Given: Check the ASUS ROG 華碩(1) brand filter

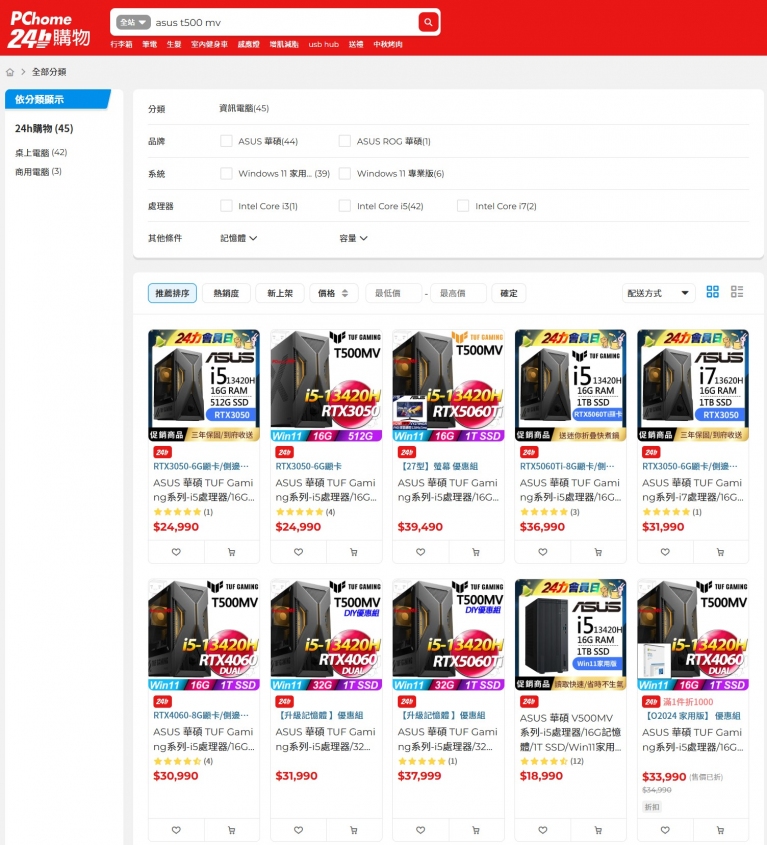Looking at the screenshot, I should (344, 141).
